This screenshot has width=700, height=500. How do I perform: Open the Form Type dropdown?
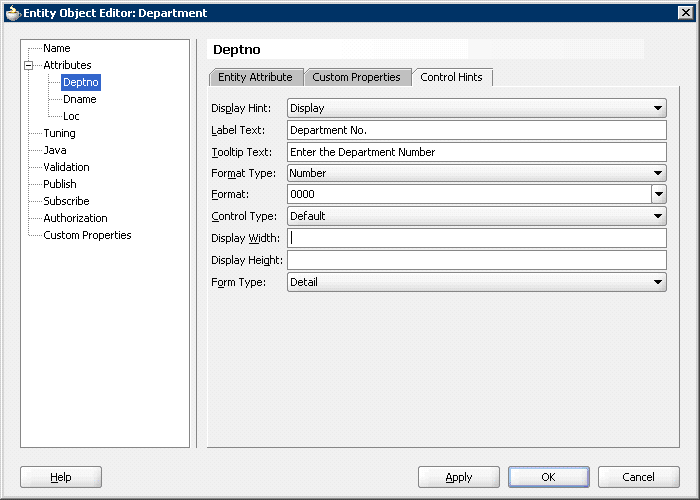click(x=658, y=282)
